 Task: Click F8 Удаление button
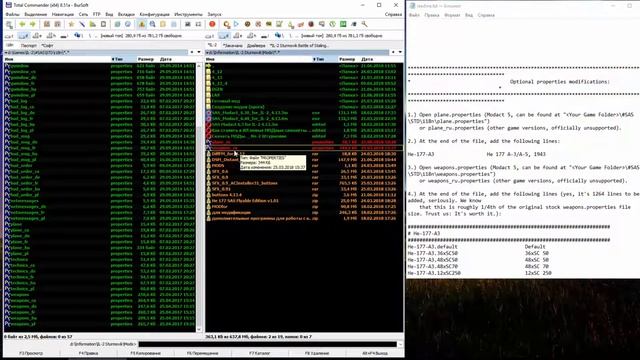click(317, 353)
